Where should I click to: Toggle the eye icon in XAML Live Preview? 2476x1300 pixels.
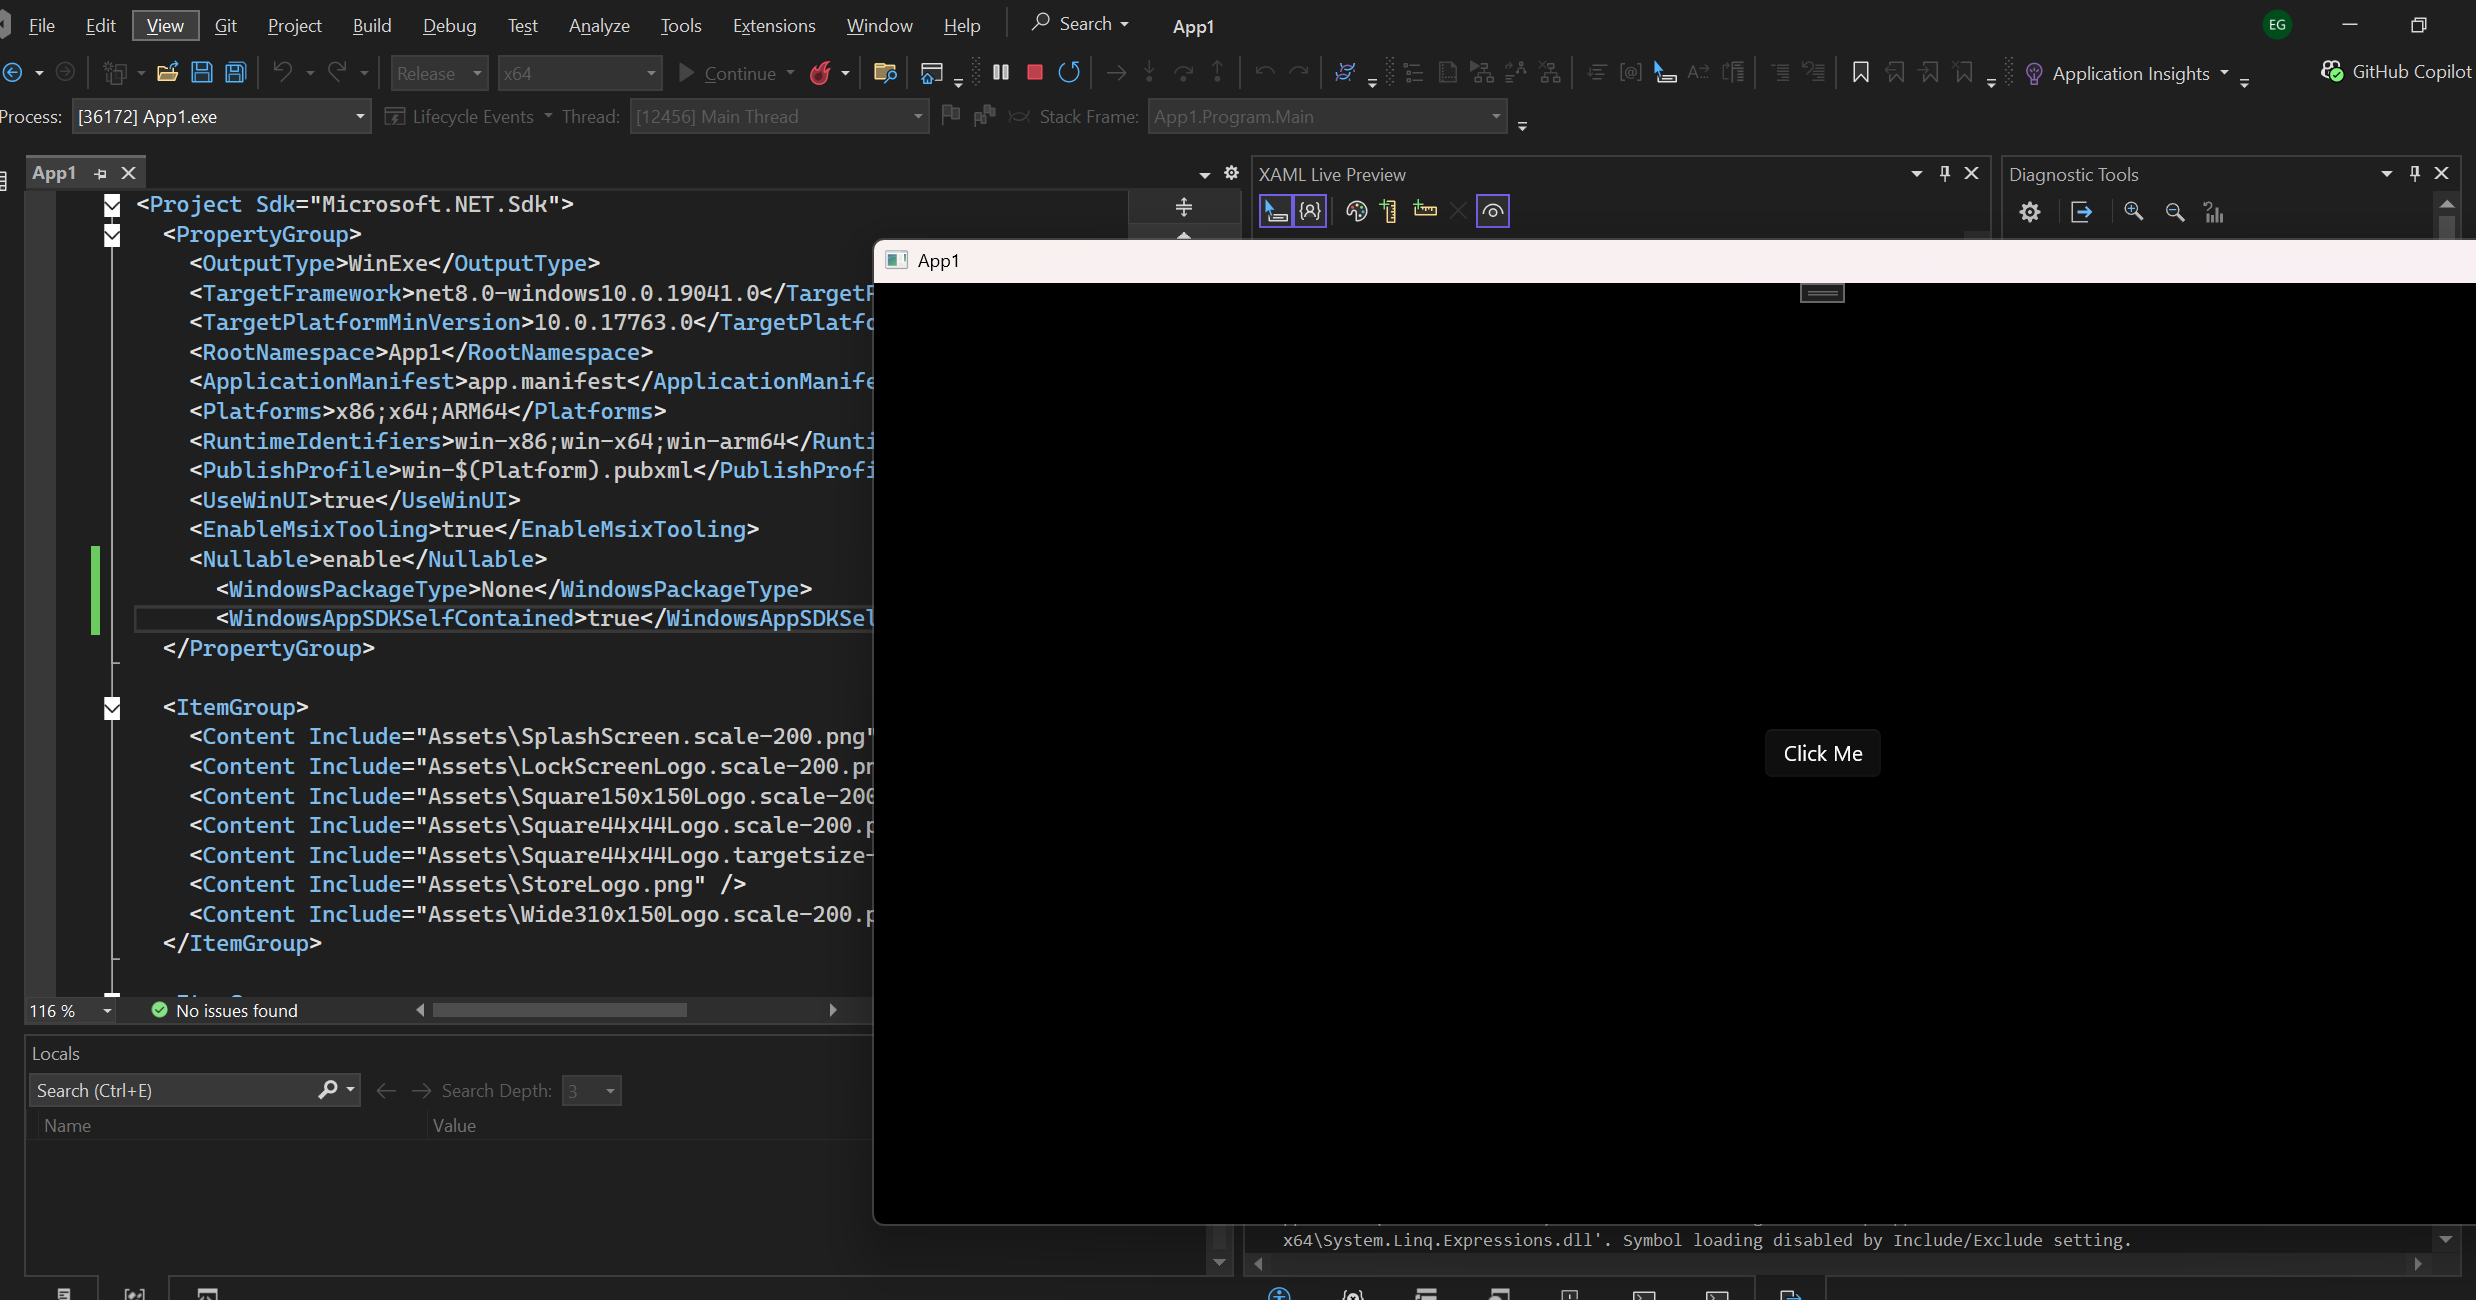point(1492,211)
